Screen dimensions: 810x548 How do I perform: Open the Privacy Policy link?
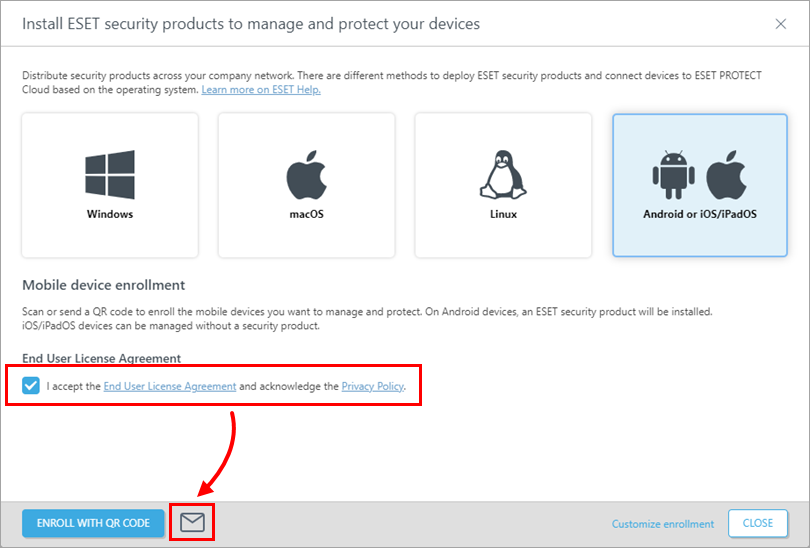(373, 386)
